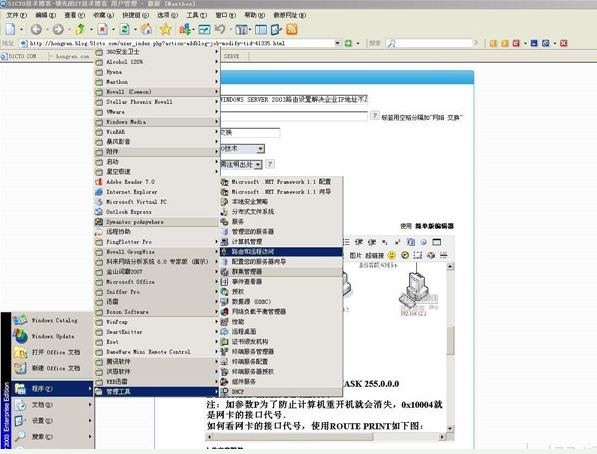Open 远程协助 Remote Assistance entry
The height and width of the screenshot is (454, 597).
tap(156, 232)
